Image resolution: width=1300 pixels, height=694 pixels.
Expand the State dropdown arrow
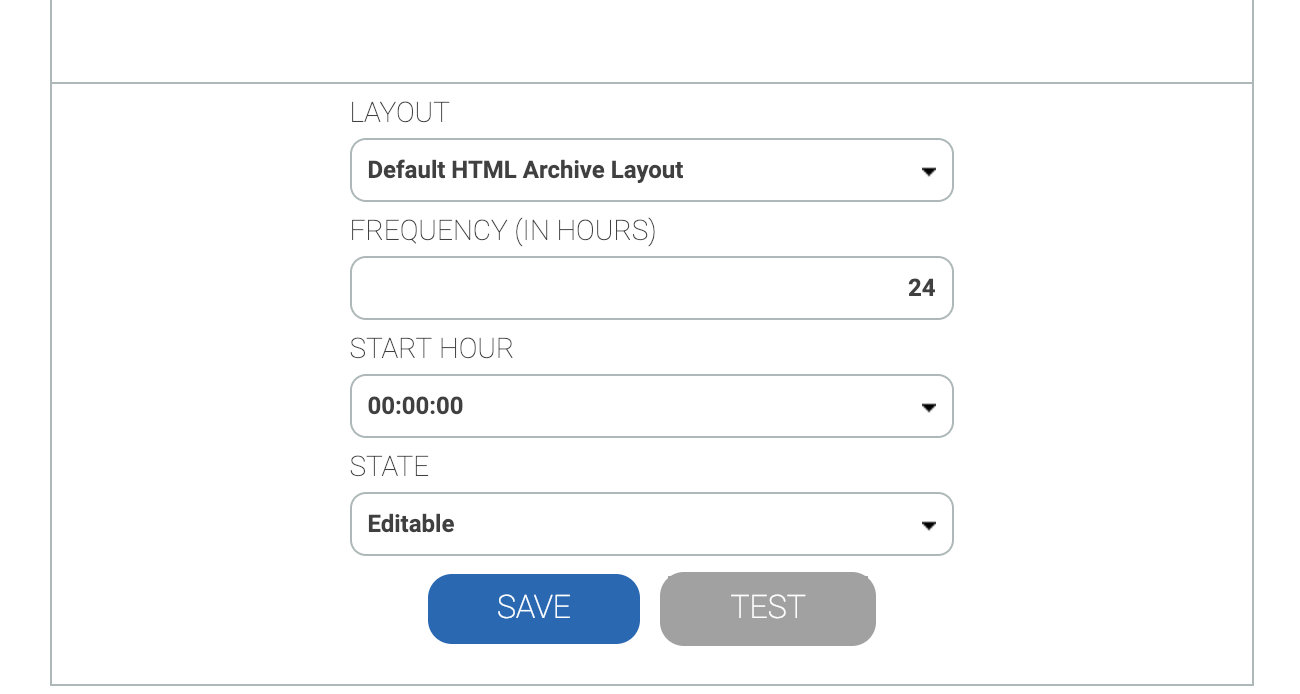[x=928, y=525]
